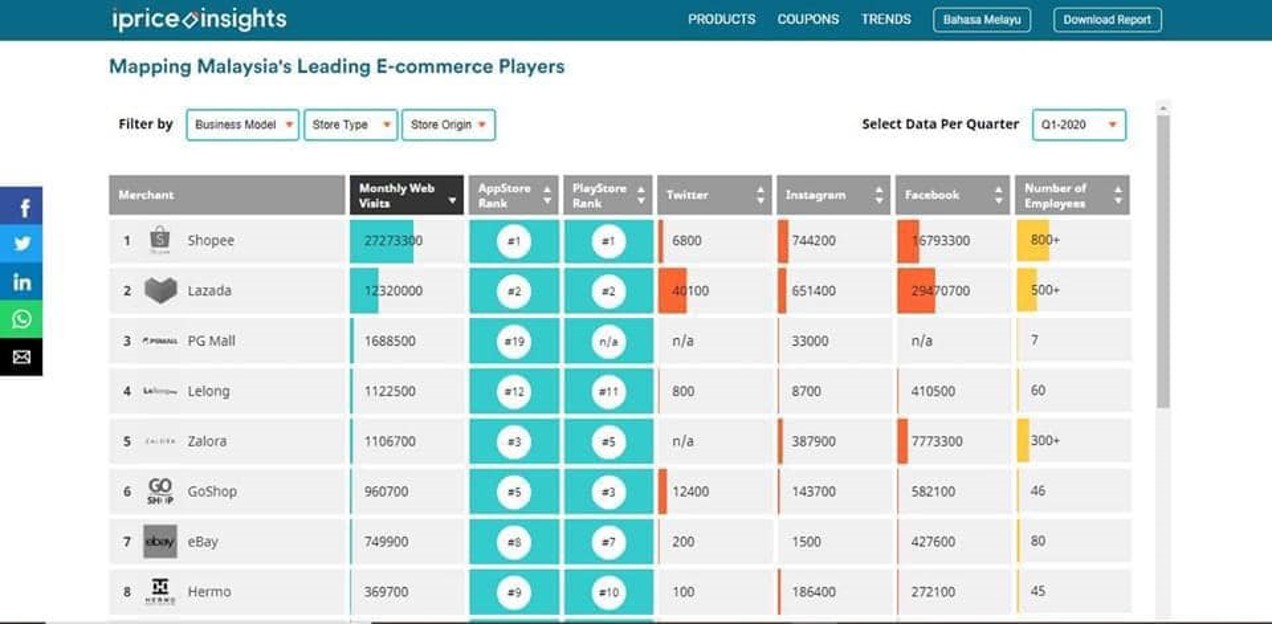
Task: Click PG Mall's 1688500 visits value
Action: (390, 341)
